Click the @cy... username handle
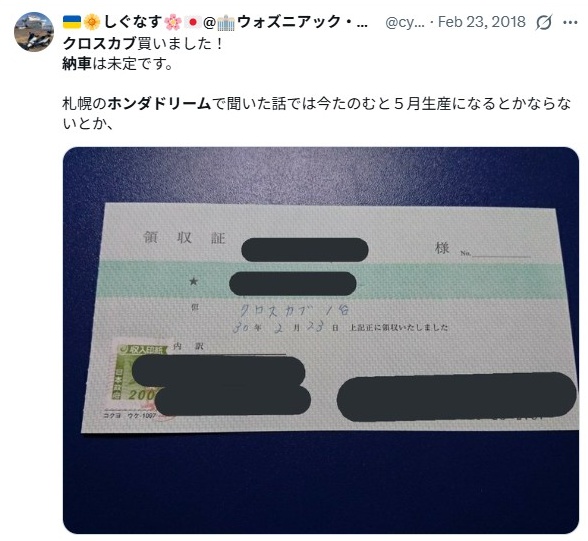The height and width of the screenshot is (541, 588). click(405, 22)
